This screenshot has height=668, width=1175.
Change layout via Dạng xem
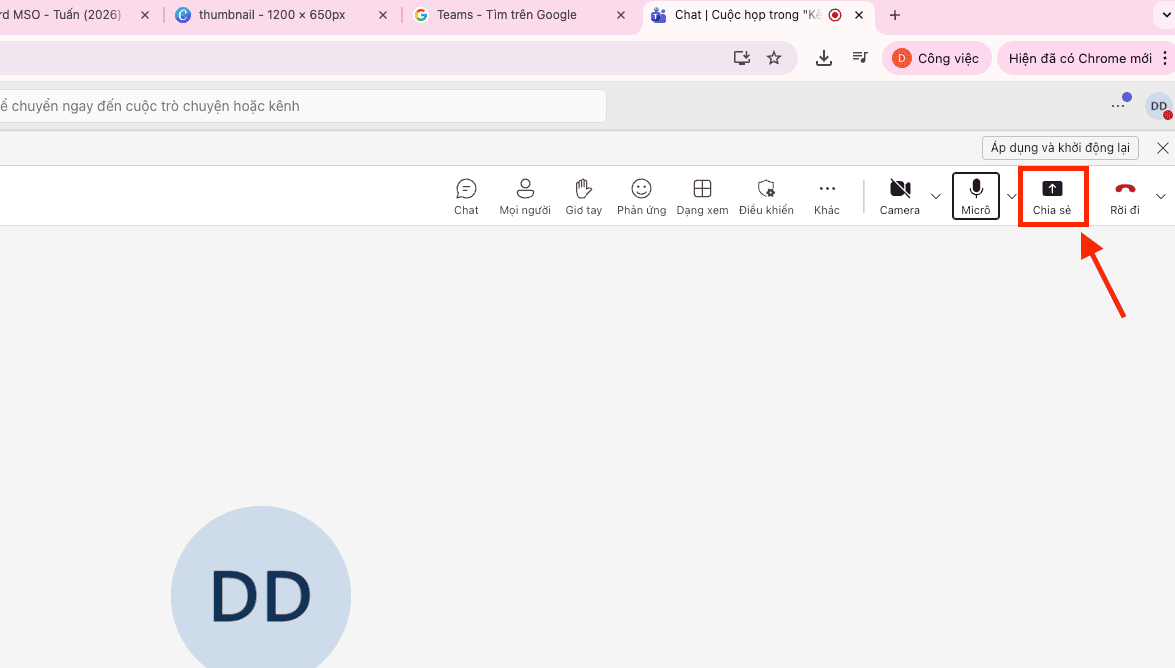click(702, 196)
